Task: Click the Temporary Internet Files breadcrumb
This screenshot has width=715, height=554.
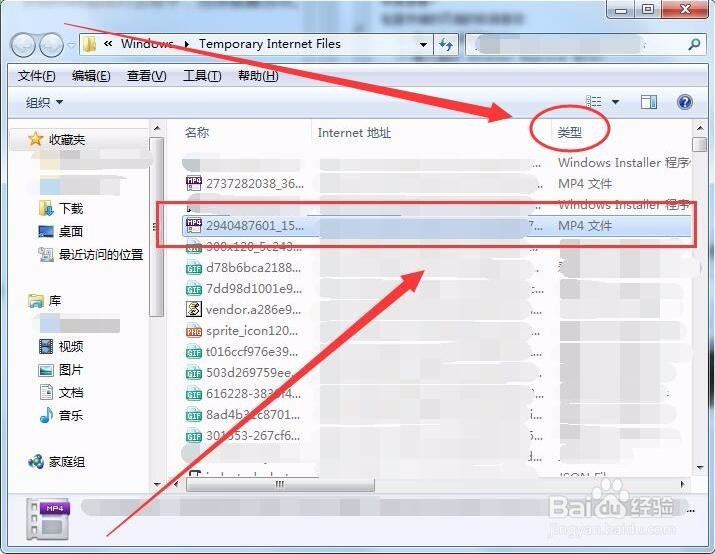Action: [269, 44]
